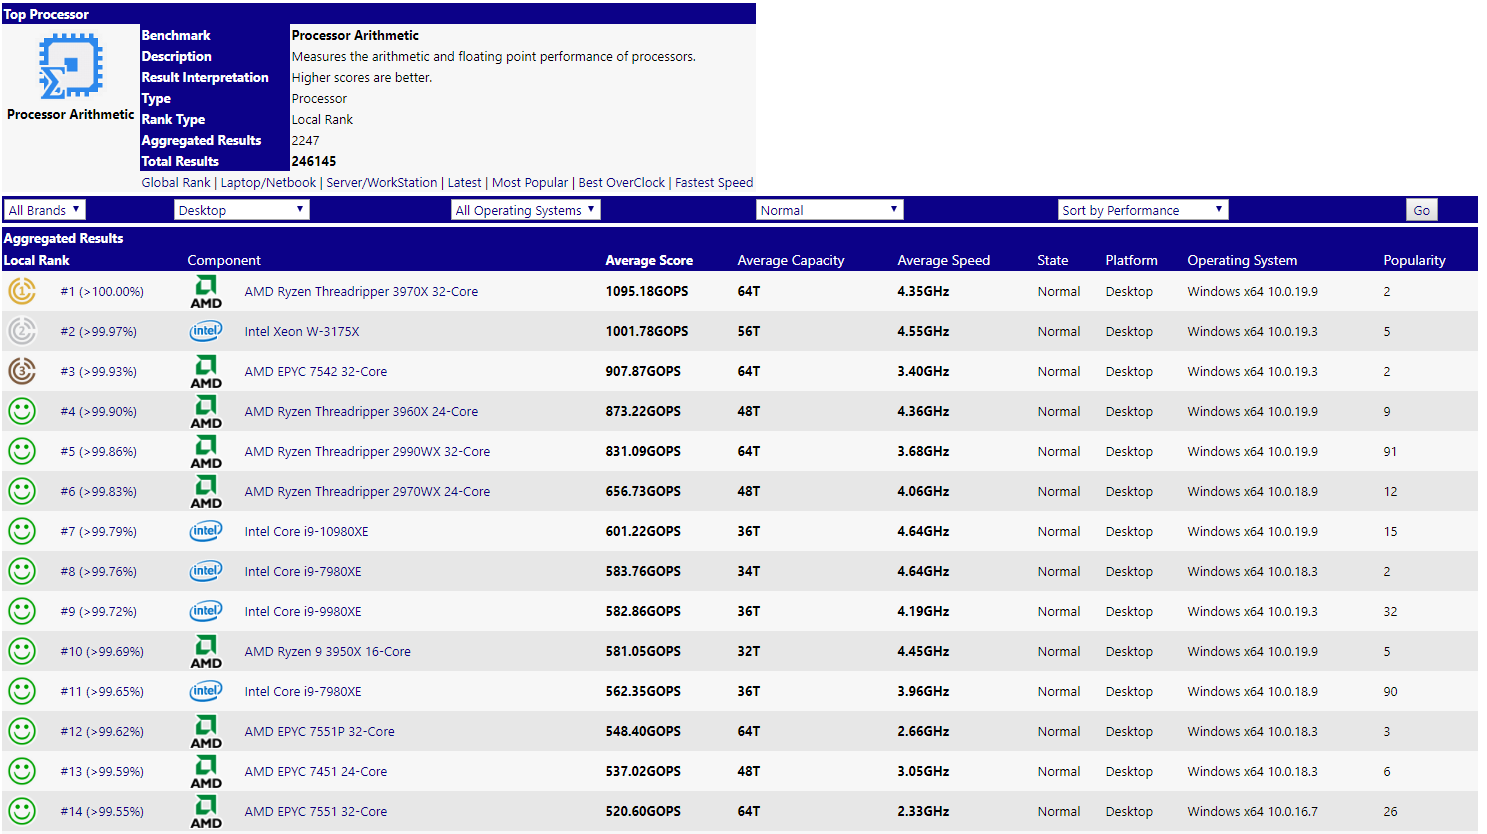The image size is (1487, 834).
Task: Click AMD Ryzen Threadripper 2990WX 32-Core name
Action: point(367,451)
